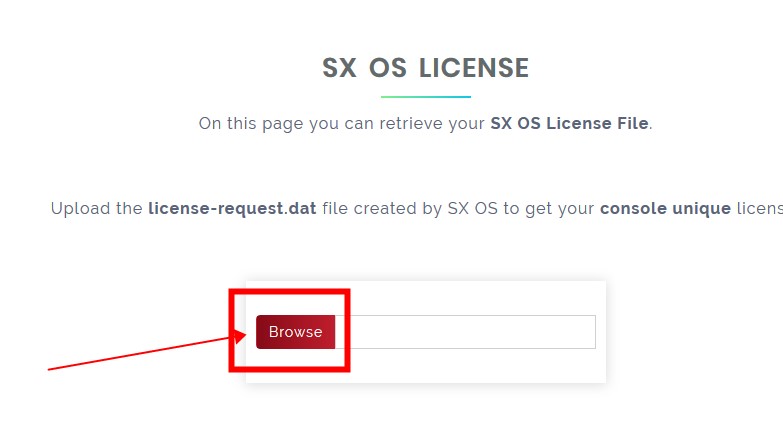Click the "SX" letters in the page title
Viewport: 783px width, 433px height.
[339, 68]
